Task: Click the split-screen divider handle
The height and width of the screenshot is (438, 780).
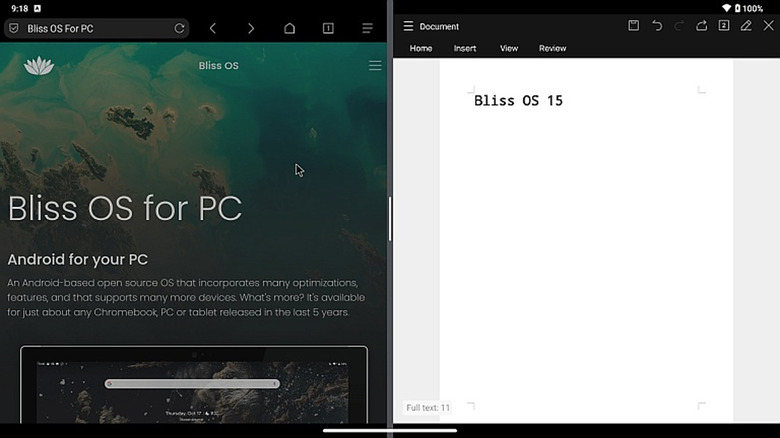Action: 390,218
